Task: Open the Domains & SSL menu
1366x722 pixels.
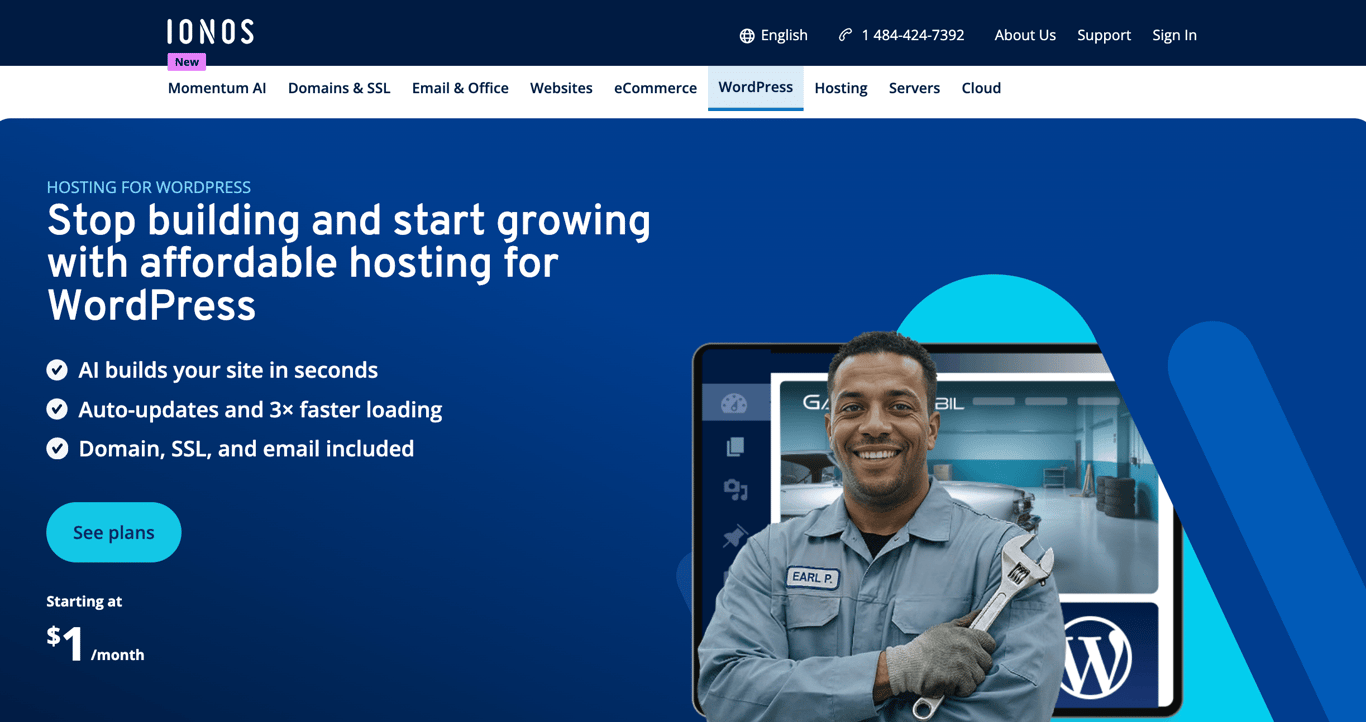Action: (339, 88)
